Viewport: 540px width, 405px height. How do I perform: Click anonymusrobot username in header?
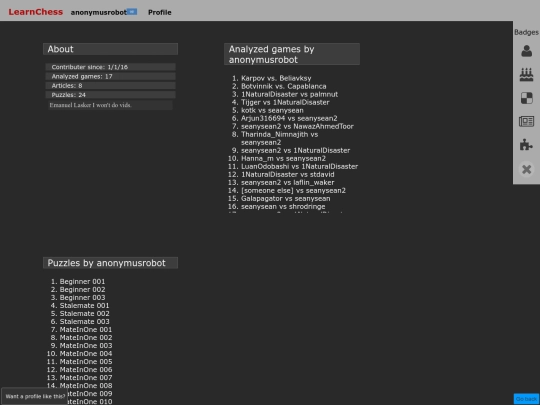(x=98, y=12)
